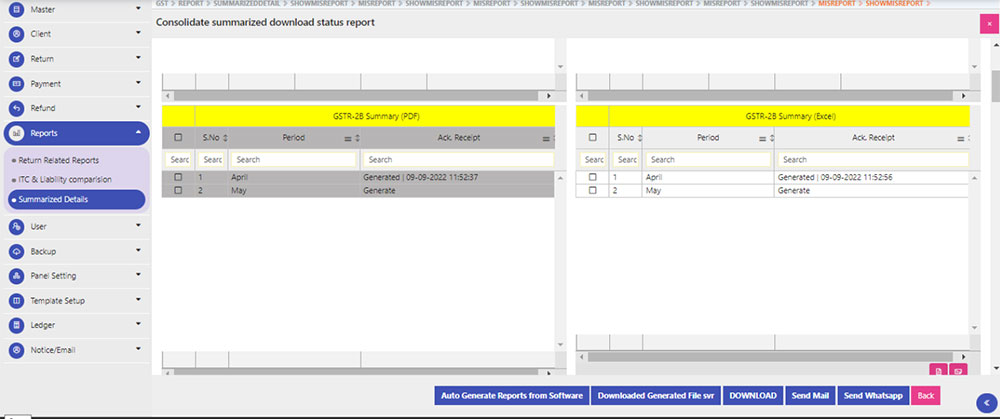
Task: Click the Ledger icon in the sidebar
Action: (x=16, y=325)
